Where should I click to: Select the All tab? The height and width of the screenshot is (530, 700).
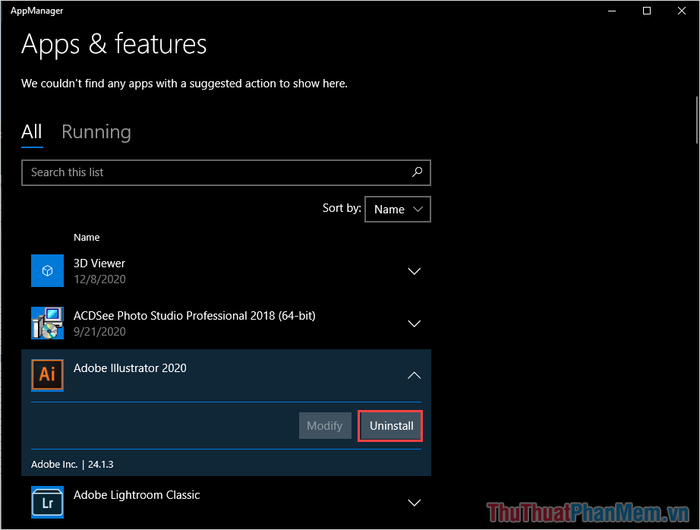pyautogui.click(x=32, y=132)
